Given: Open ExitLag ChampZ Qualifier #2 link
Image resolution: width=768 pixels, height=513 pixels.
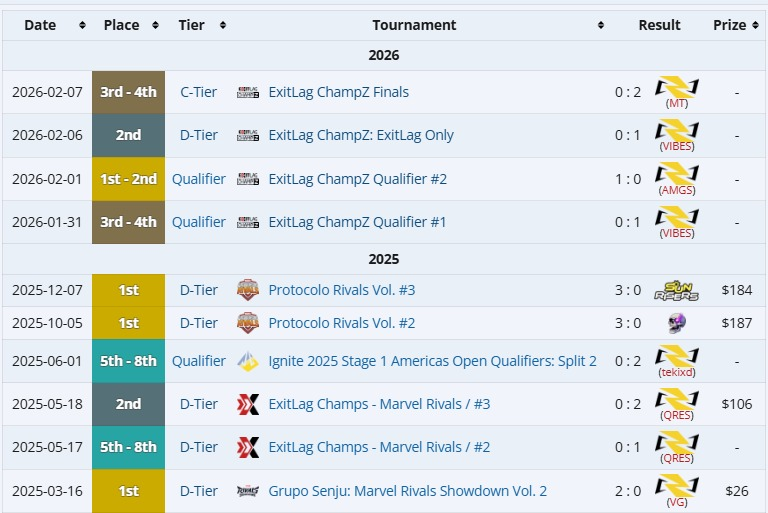Looking at the screenshot, I should pyautogui.click(x=358, y=179).
